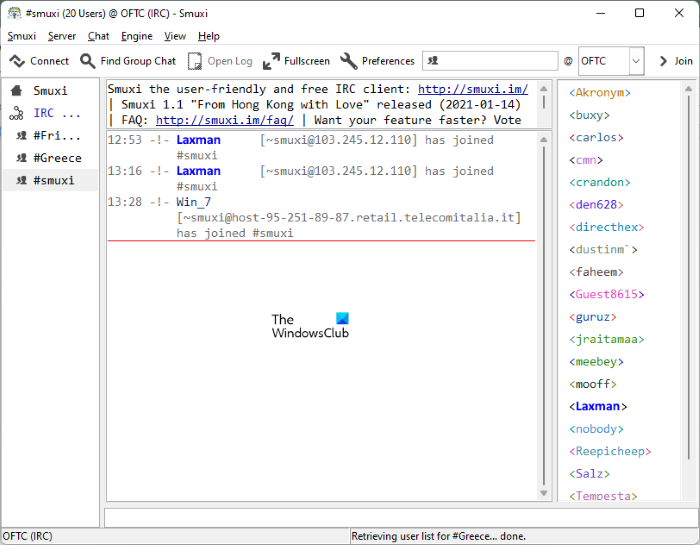Click the group icon beside #smuxi
Image resolution: width=700 pixels, height=545 pixels.
point(21,180)
